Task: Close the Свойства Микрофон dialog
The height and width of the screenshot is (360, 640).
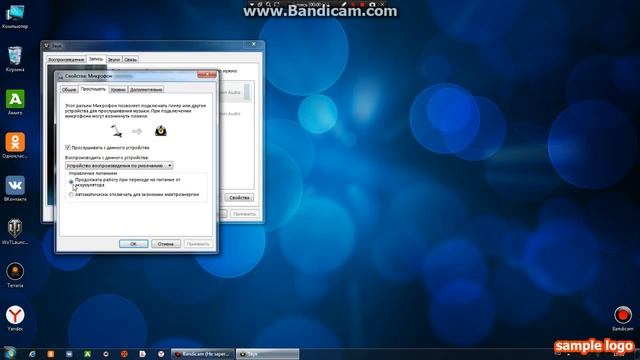Action: [x=207, y=75]
